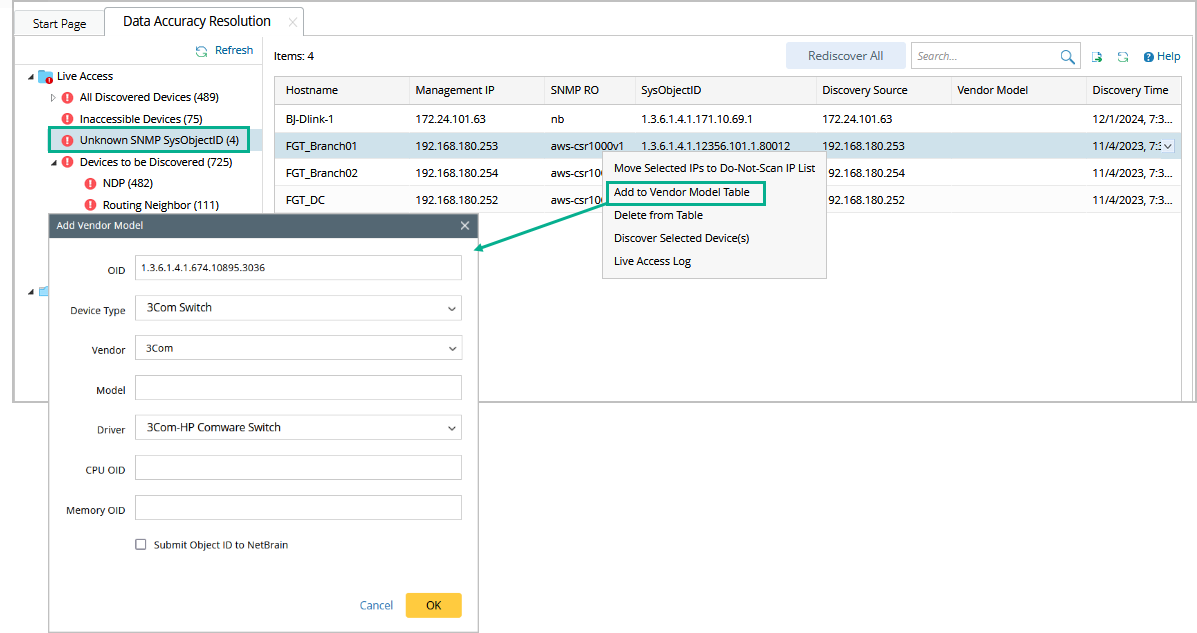Screen dimensions: 1197x633
Task: Click the refresh table icon near Help
Action: [1123, 57]
